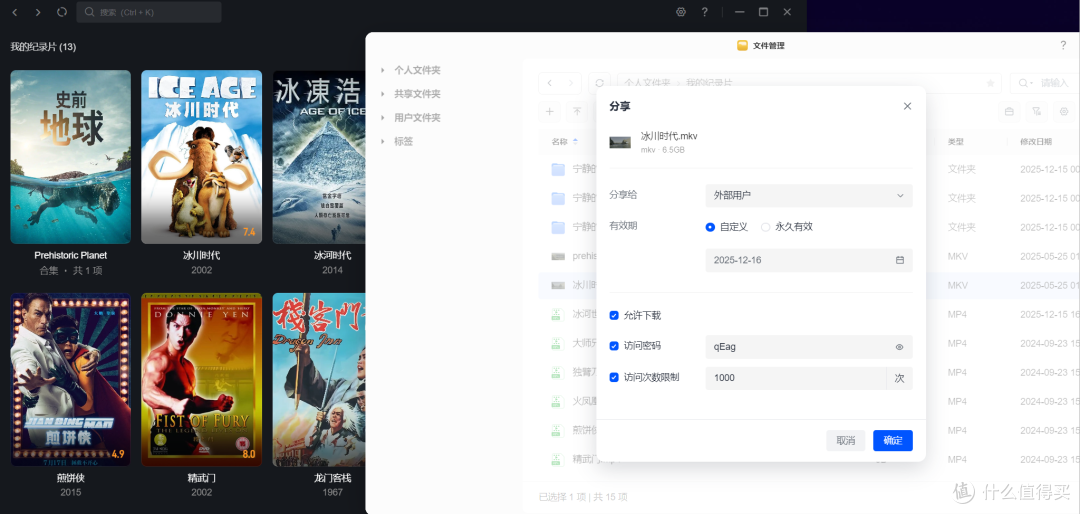This screenshot has width=1080, height=514.
Task: Select the 独臂刀 MP4 file icon
Action: pos(558,372)
